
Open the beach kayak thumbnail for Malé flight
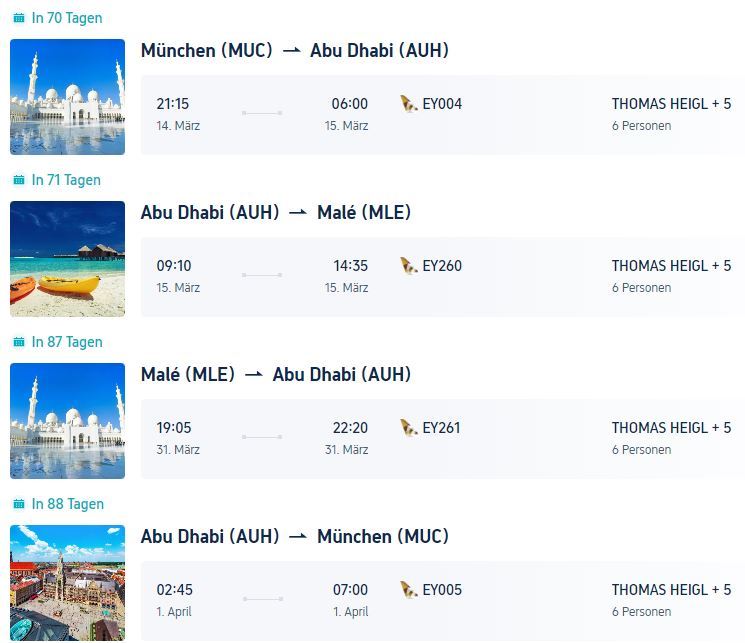coord(67,259)
